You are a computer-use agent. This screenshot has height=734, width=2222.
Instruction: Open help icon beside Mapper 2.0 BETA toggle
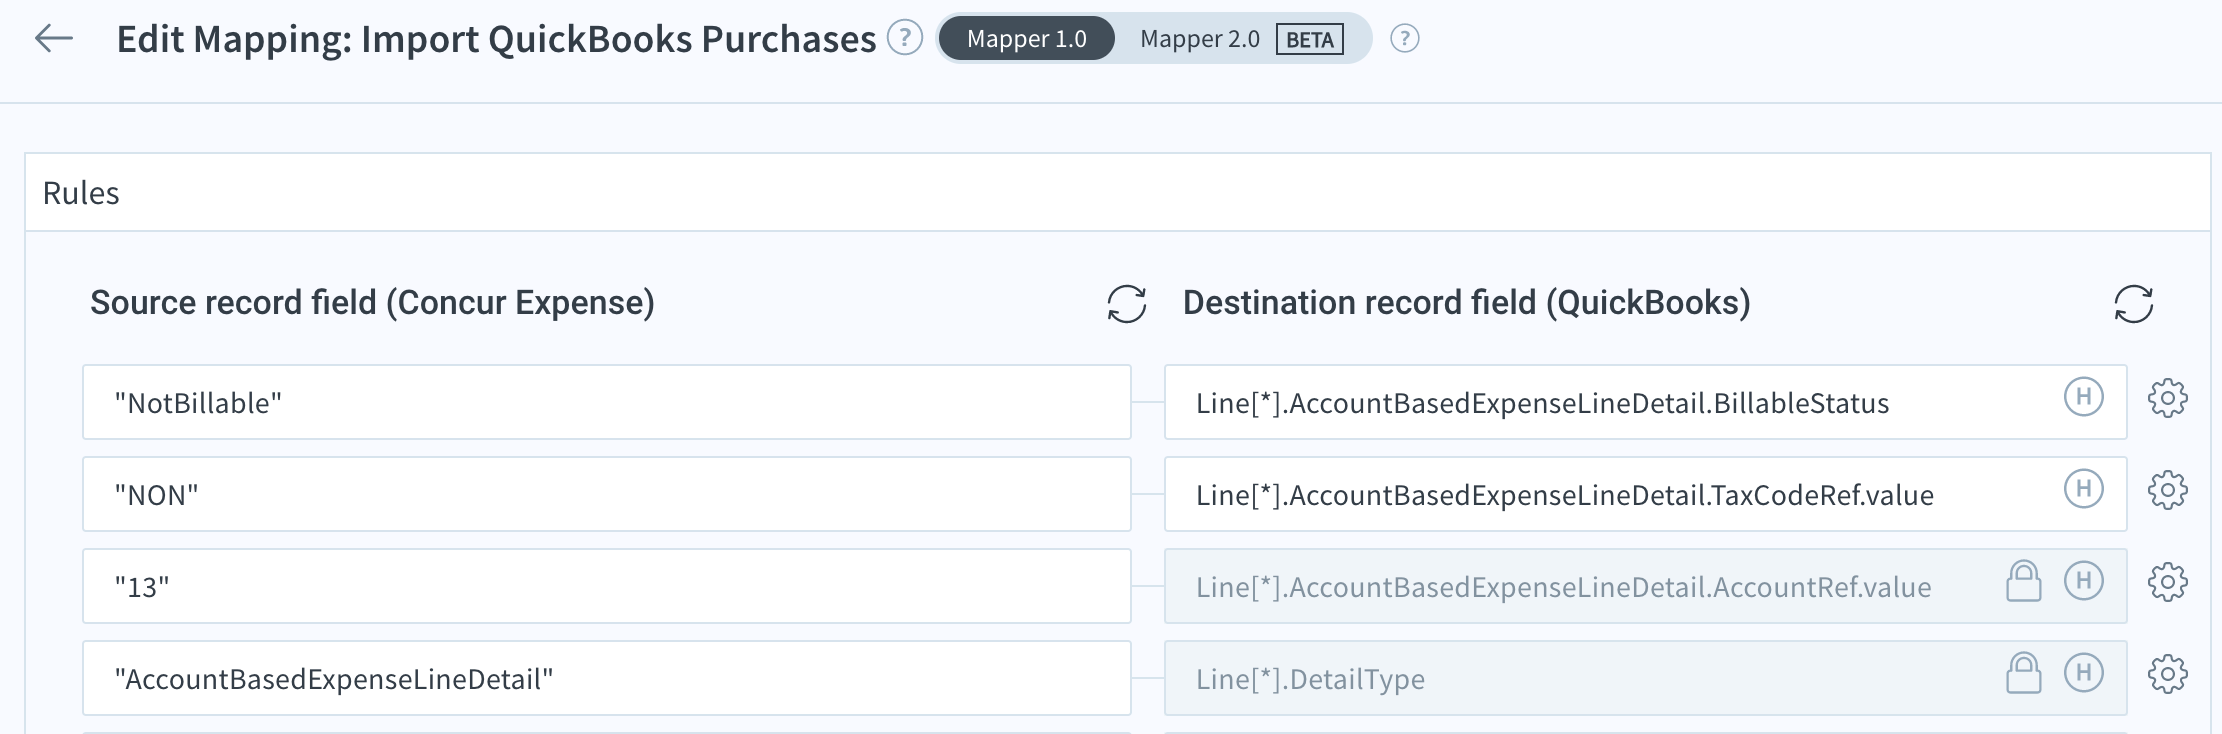click(1405, 39)
